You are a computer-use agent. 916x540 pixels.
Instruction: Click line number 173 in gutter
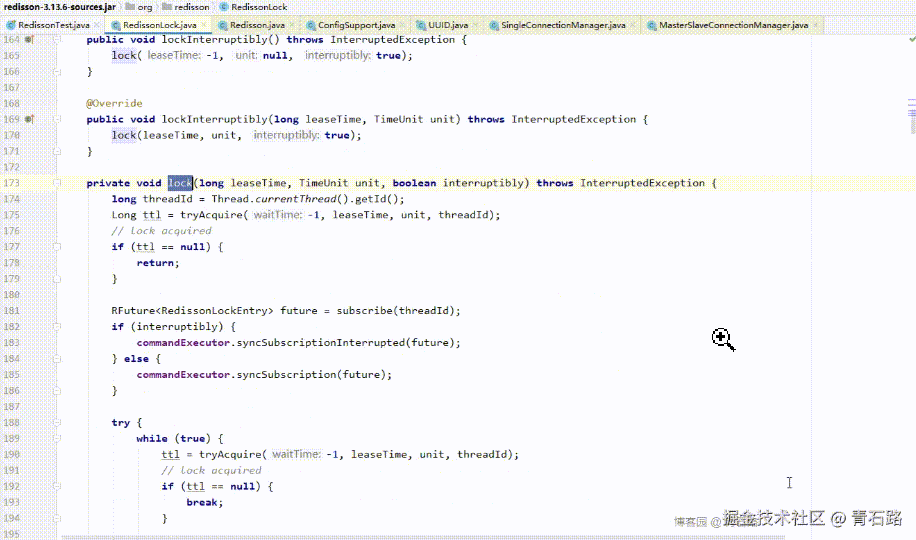click(12, 183)
